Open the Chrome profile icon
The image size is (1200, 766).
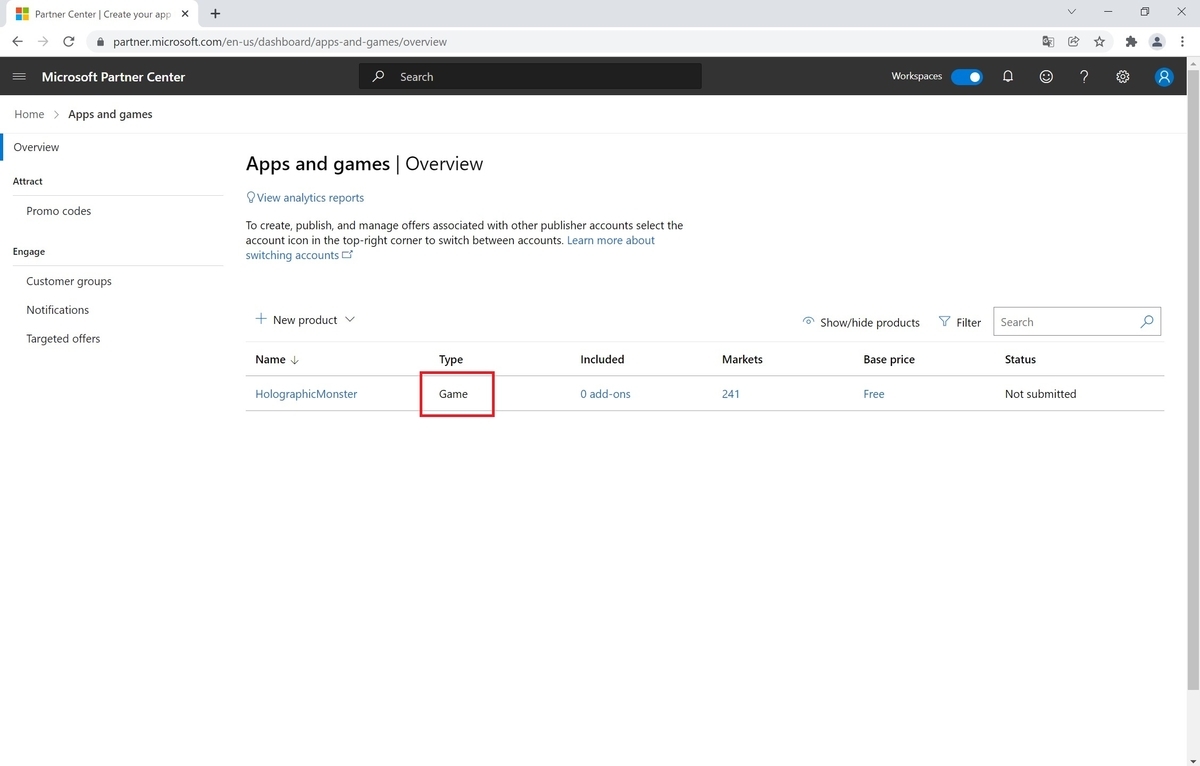click(x=1157, y=42)
